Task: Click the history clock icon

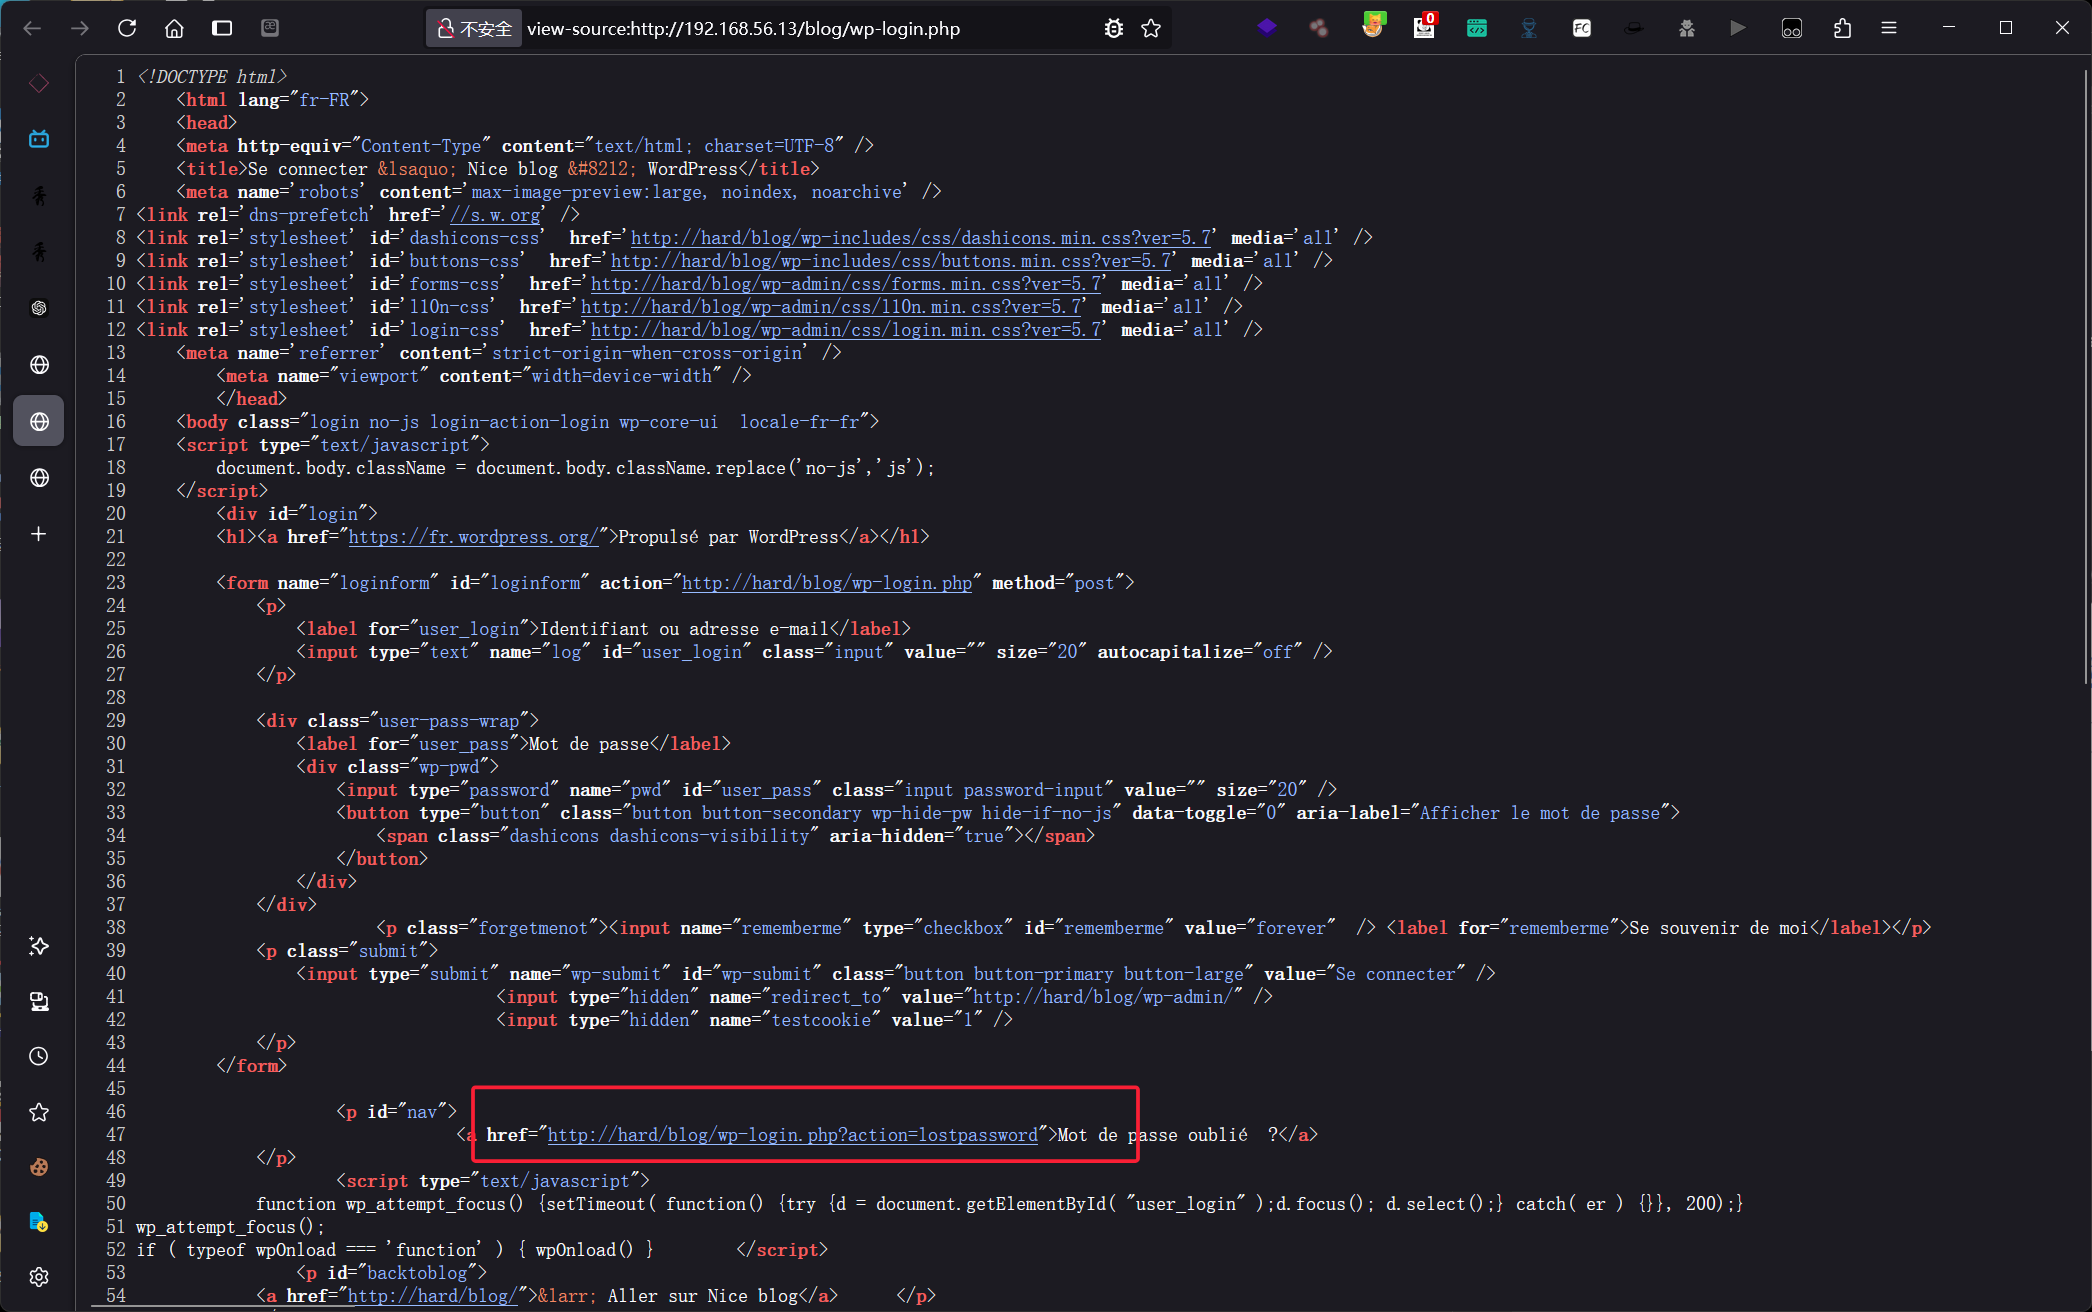Action: click(x=39, y=1056)
